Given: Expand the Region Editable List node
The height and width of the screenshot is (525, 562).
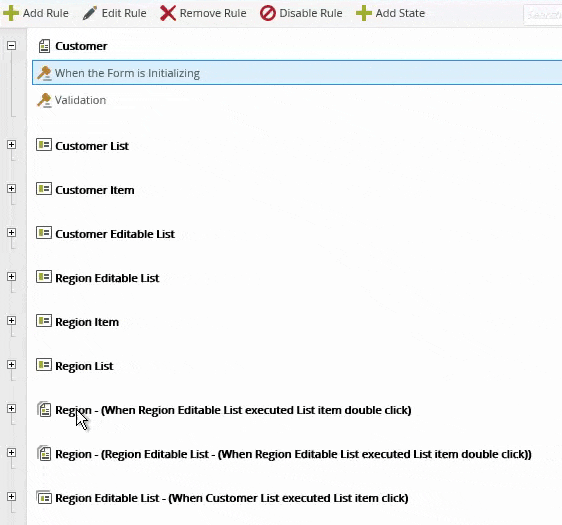Looking at the screenshot, I should tap(11, 277).
